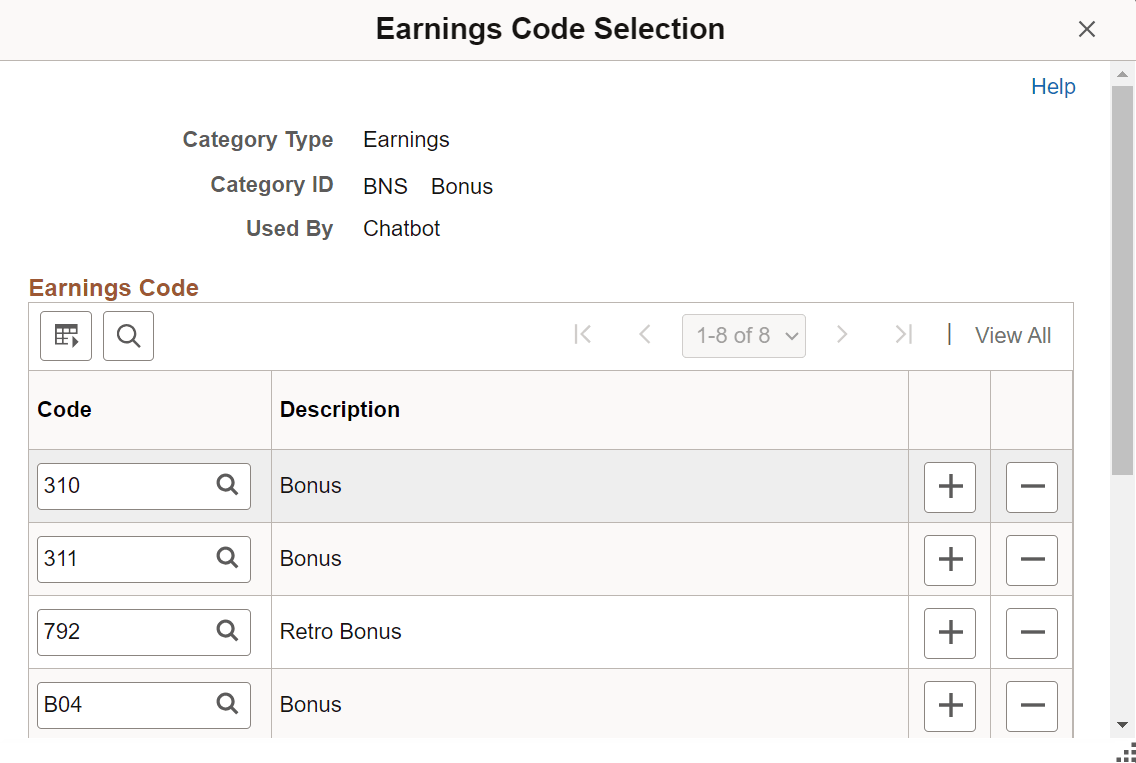Click the Find magnifier icon on grid toolbar
This screenshot has width=1136, height=763.
(x=128, y=335)
